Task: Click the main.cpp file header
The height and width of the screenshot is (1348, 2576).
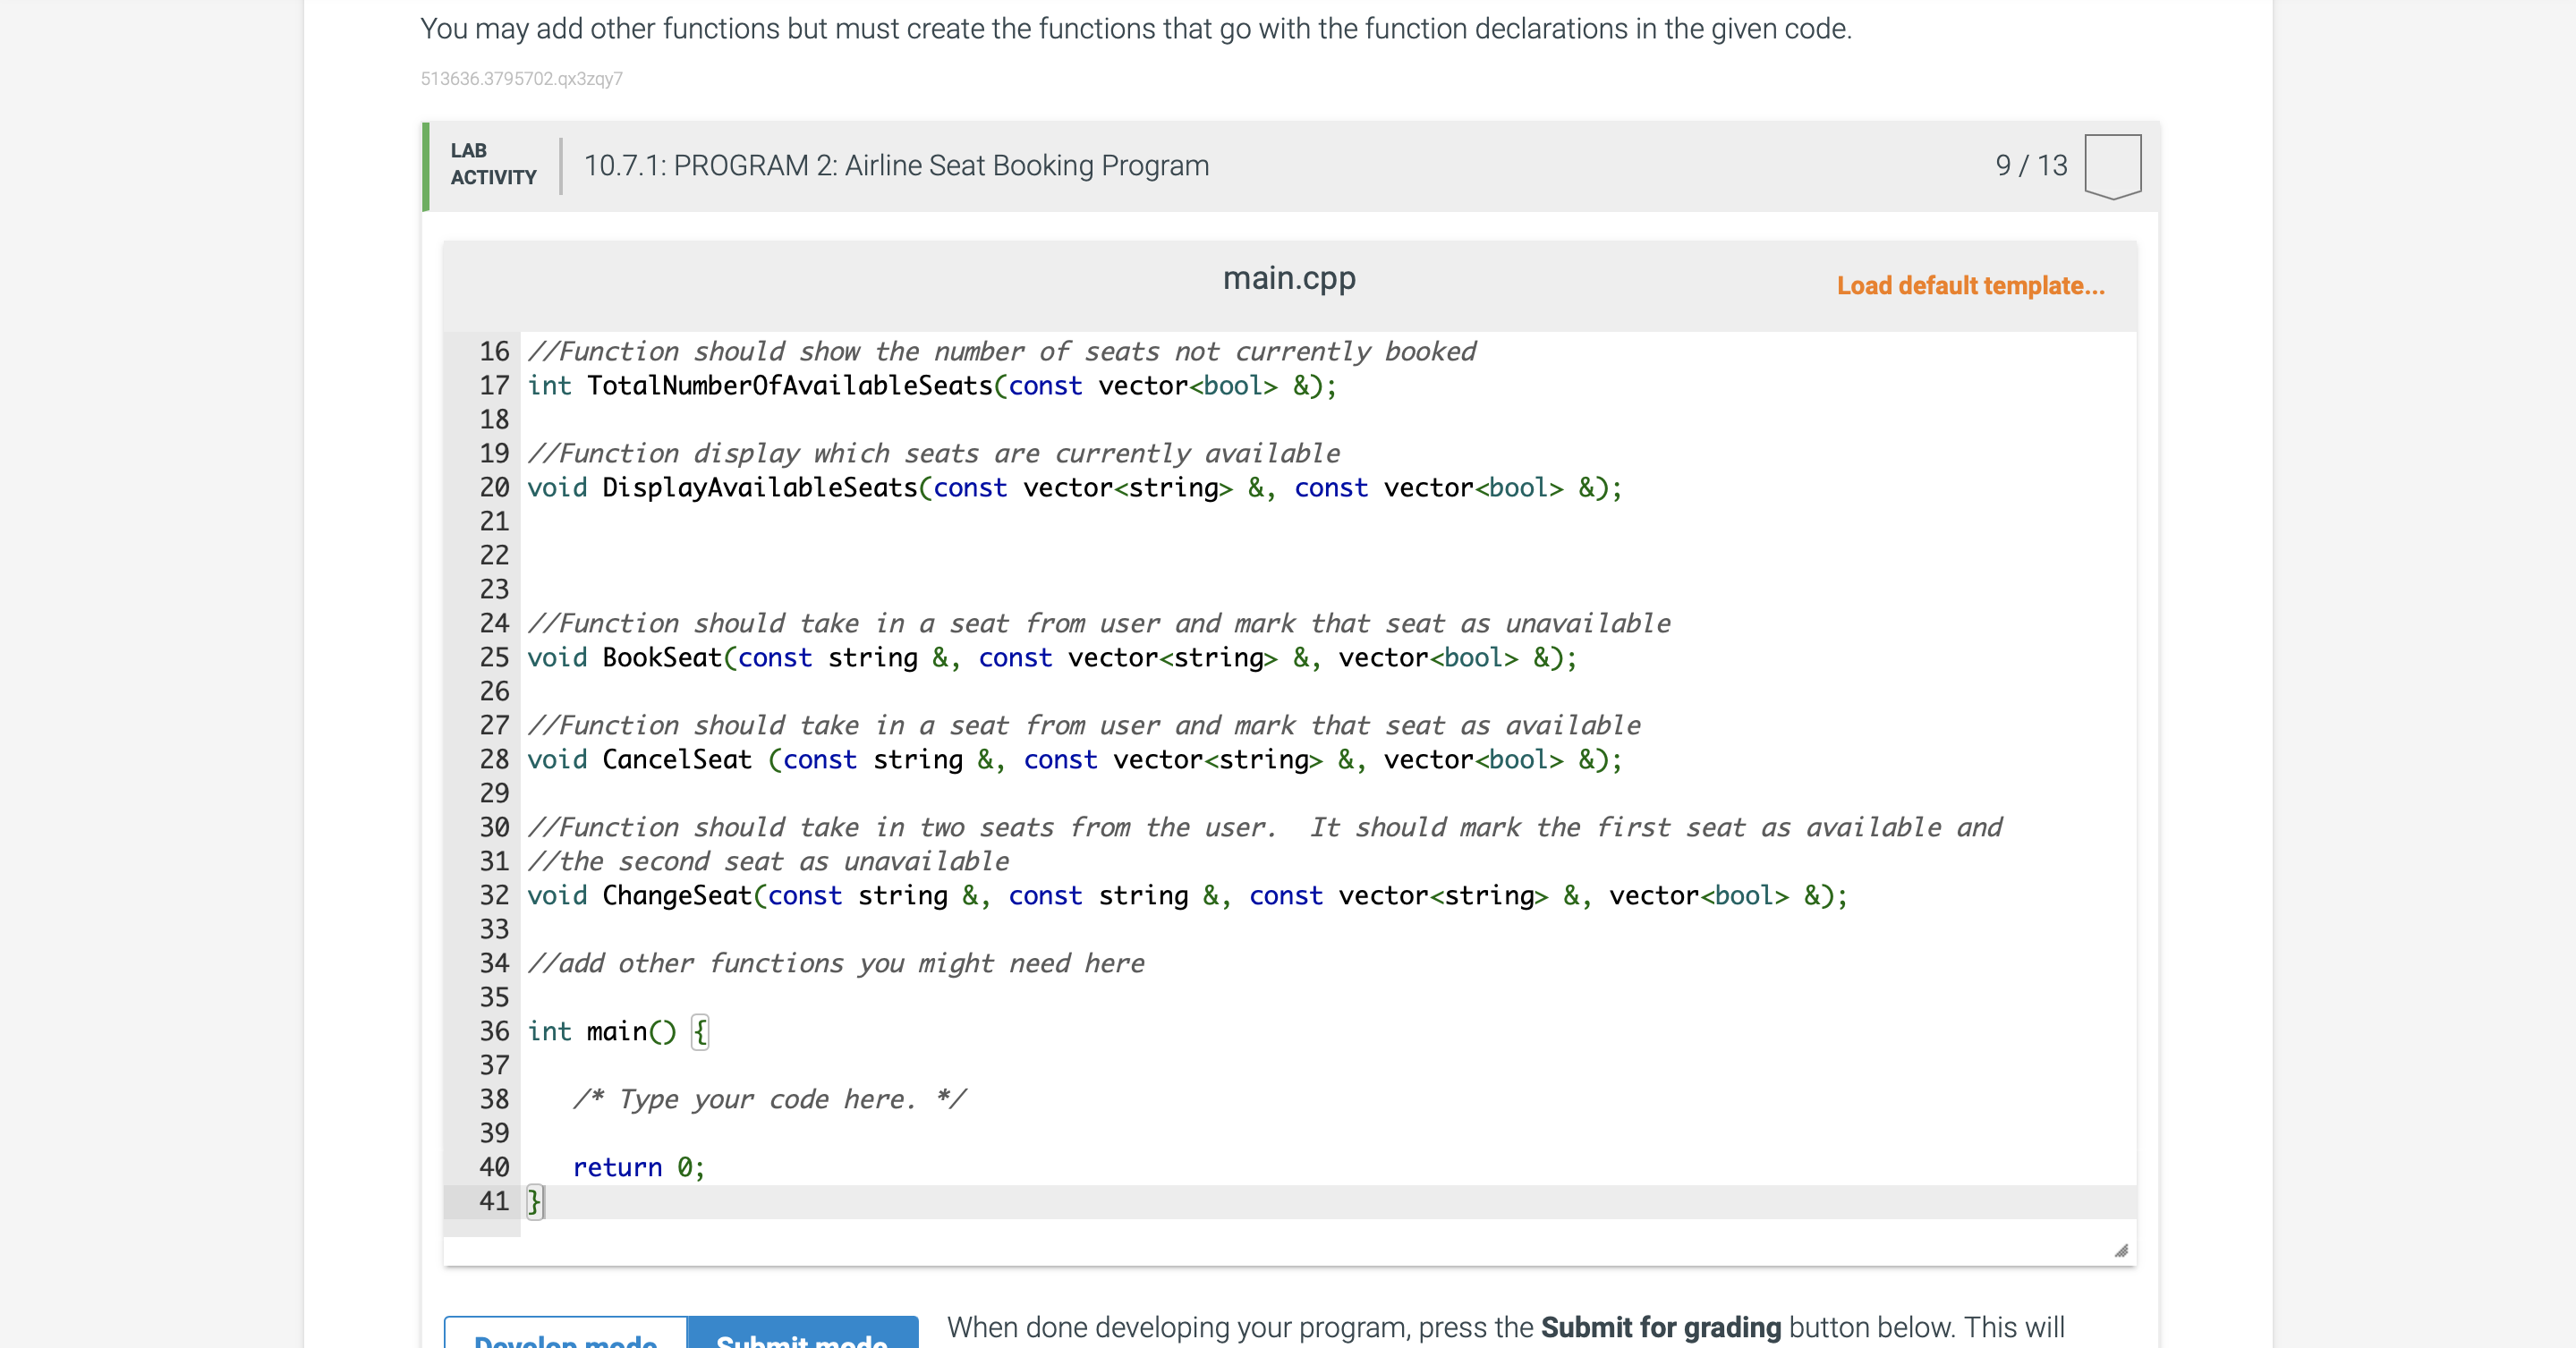Action: point(1288,278)
